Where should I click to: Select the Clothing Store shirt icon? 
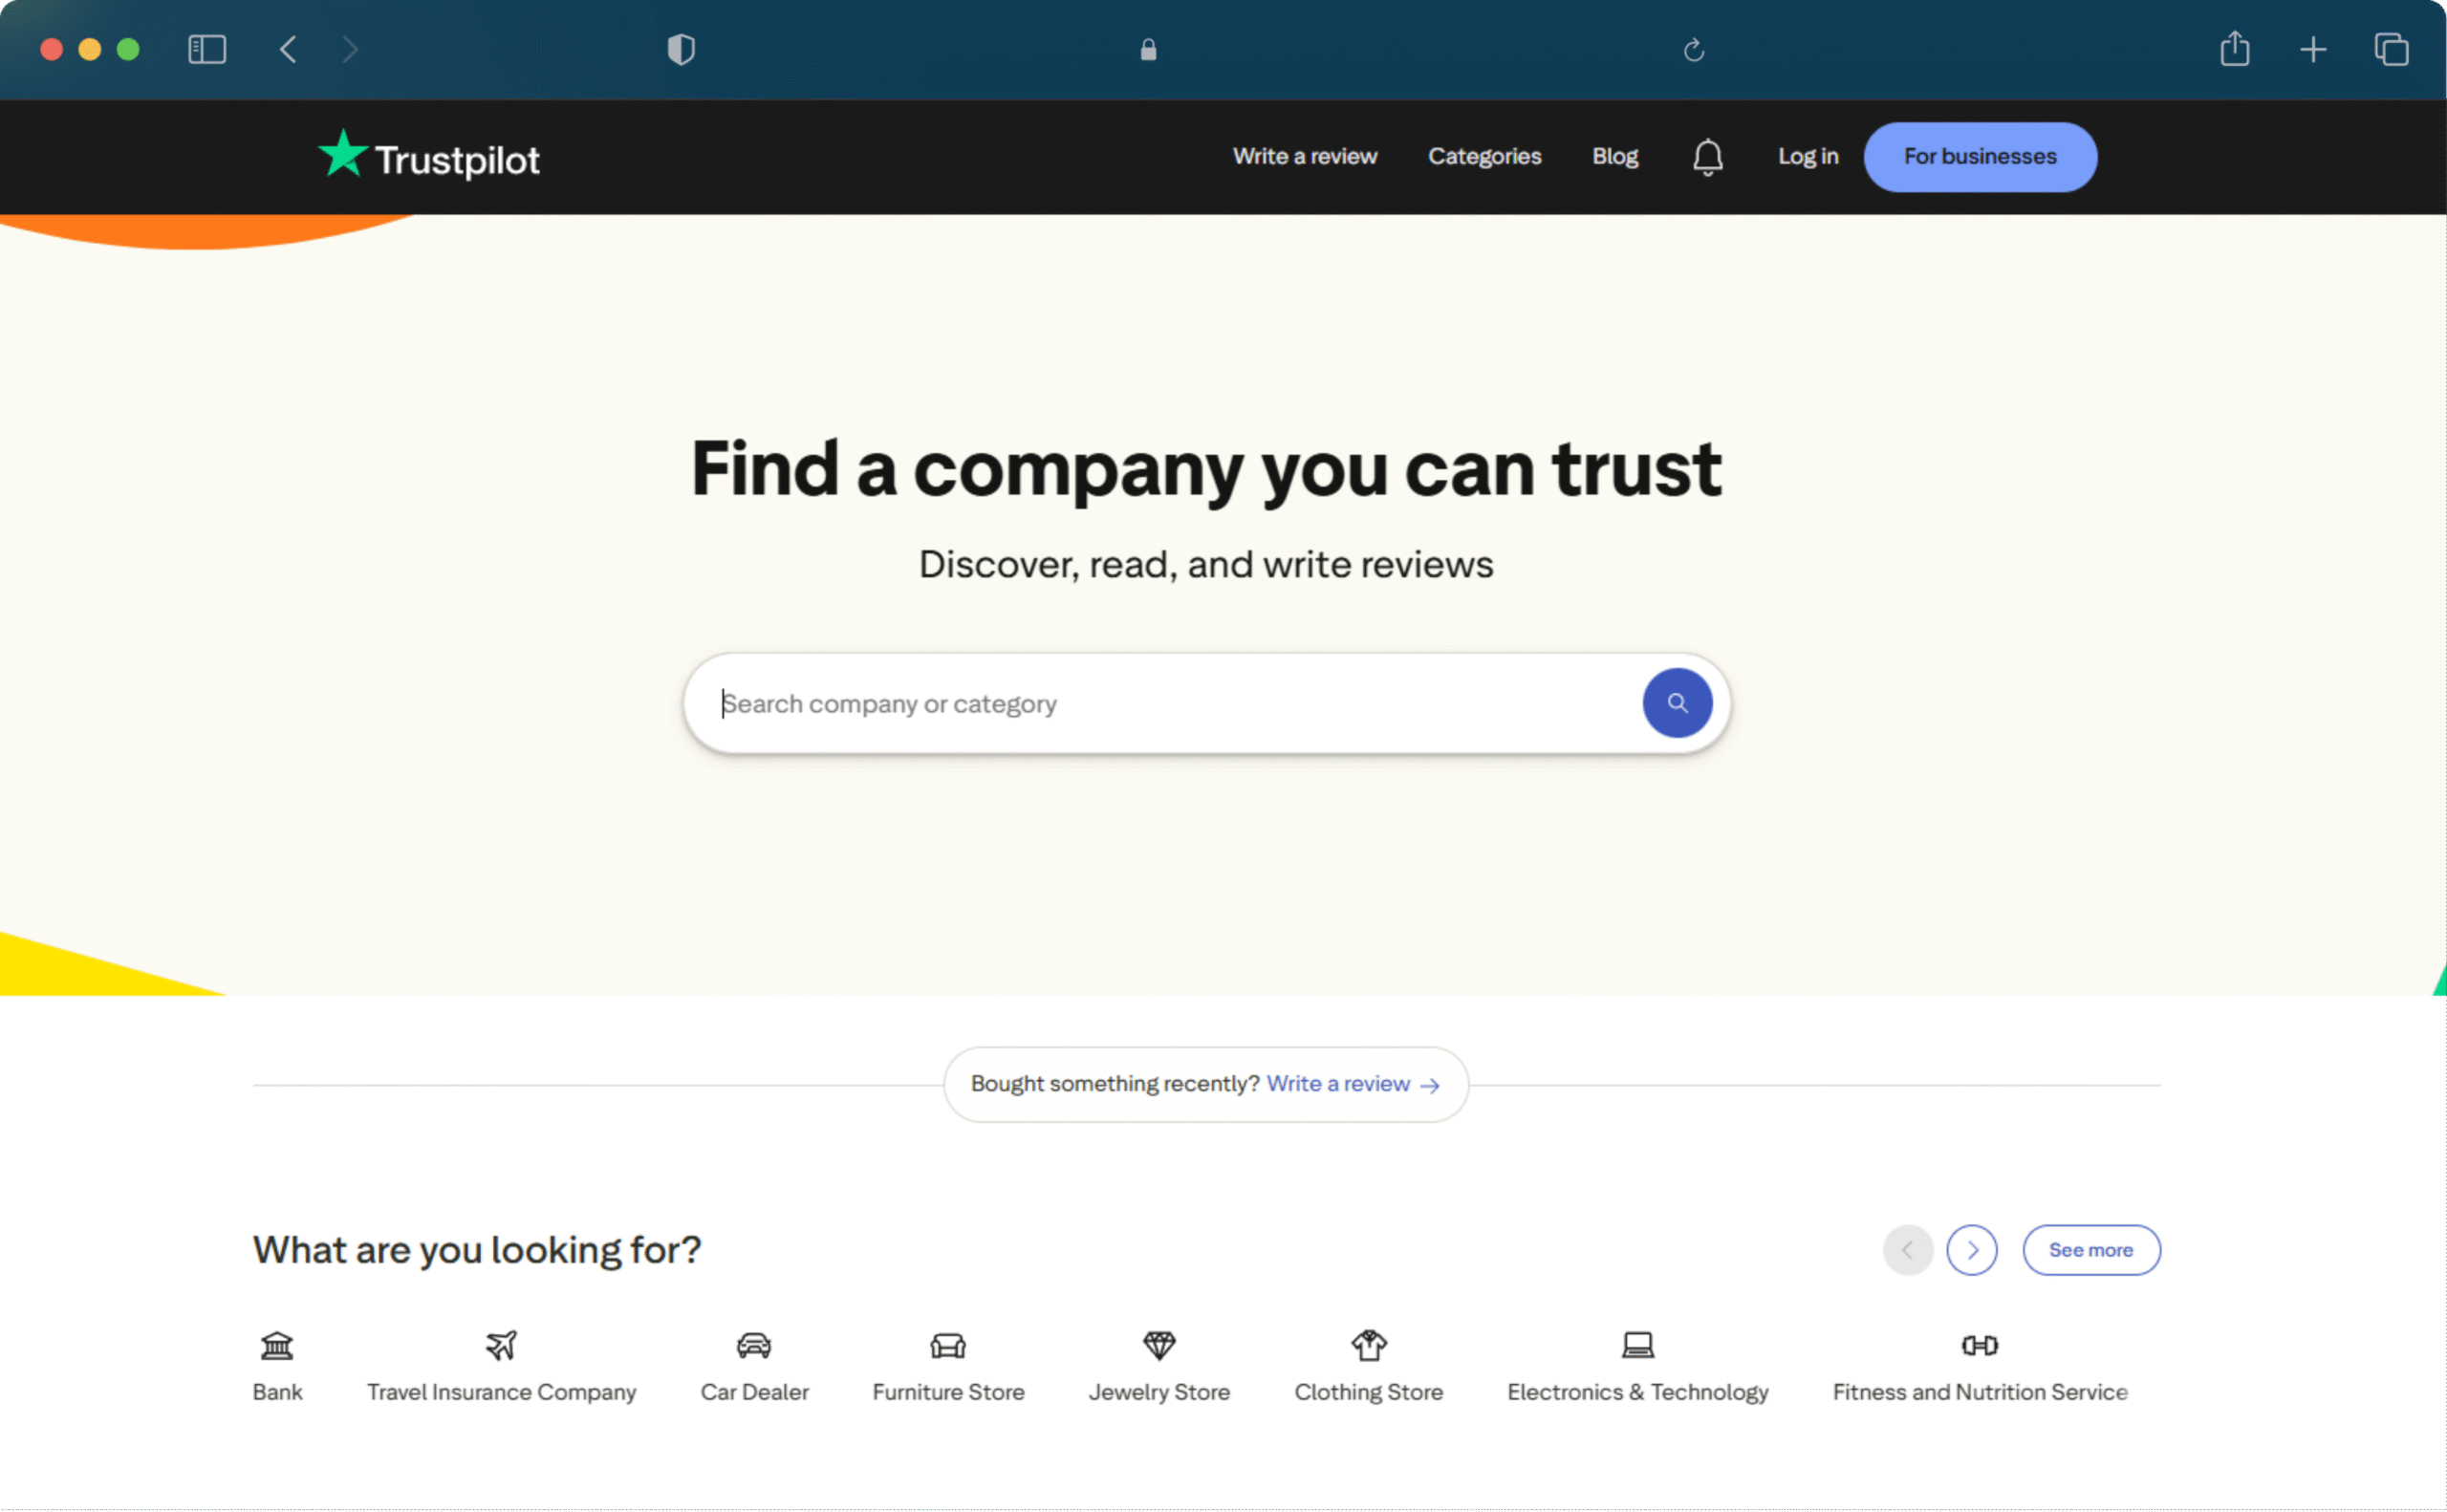coord(1368,1346)
